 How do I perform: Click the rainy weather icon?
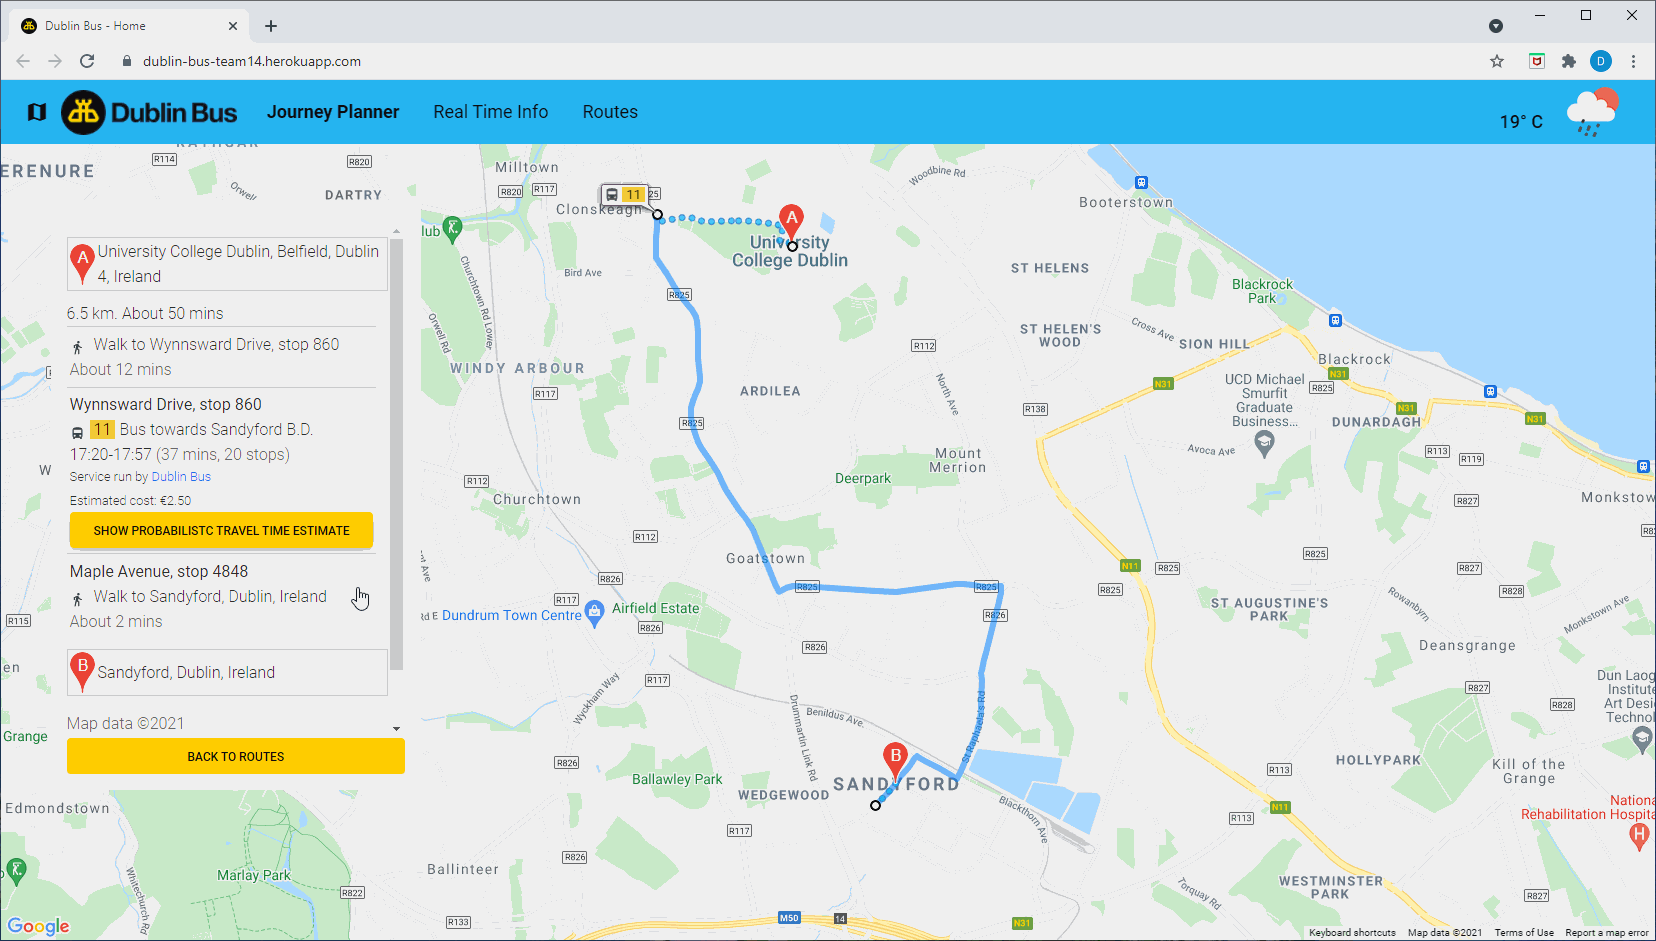coord(1592,112)
